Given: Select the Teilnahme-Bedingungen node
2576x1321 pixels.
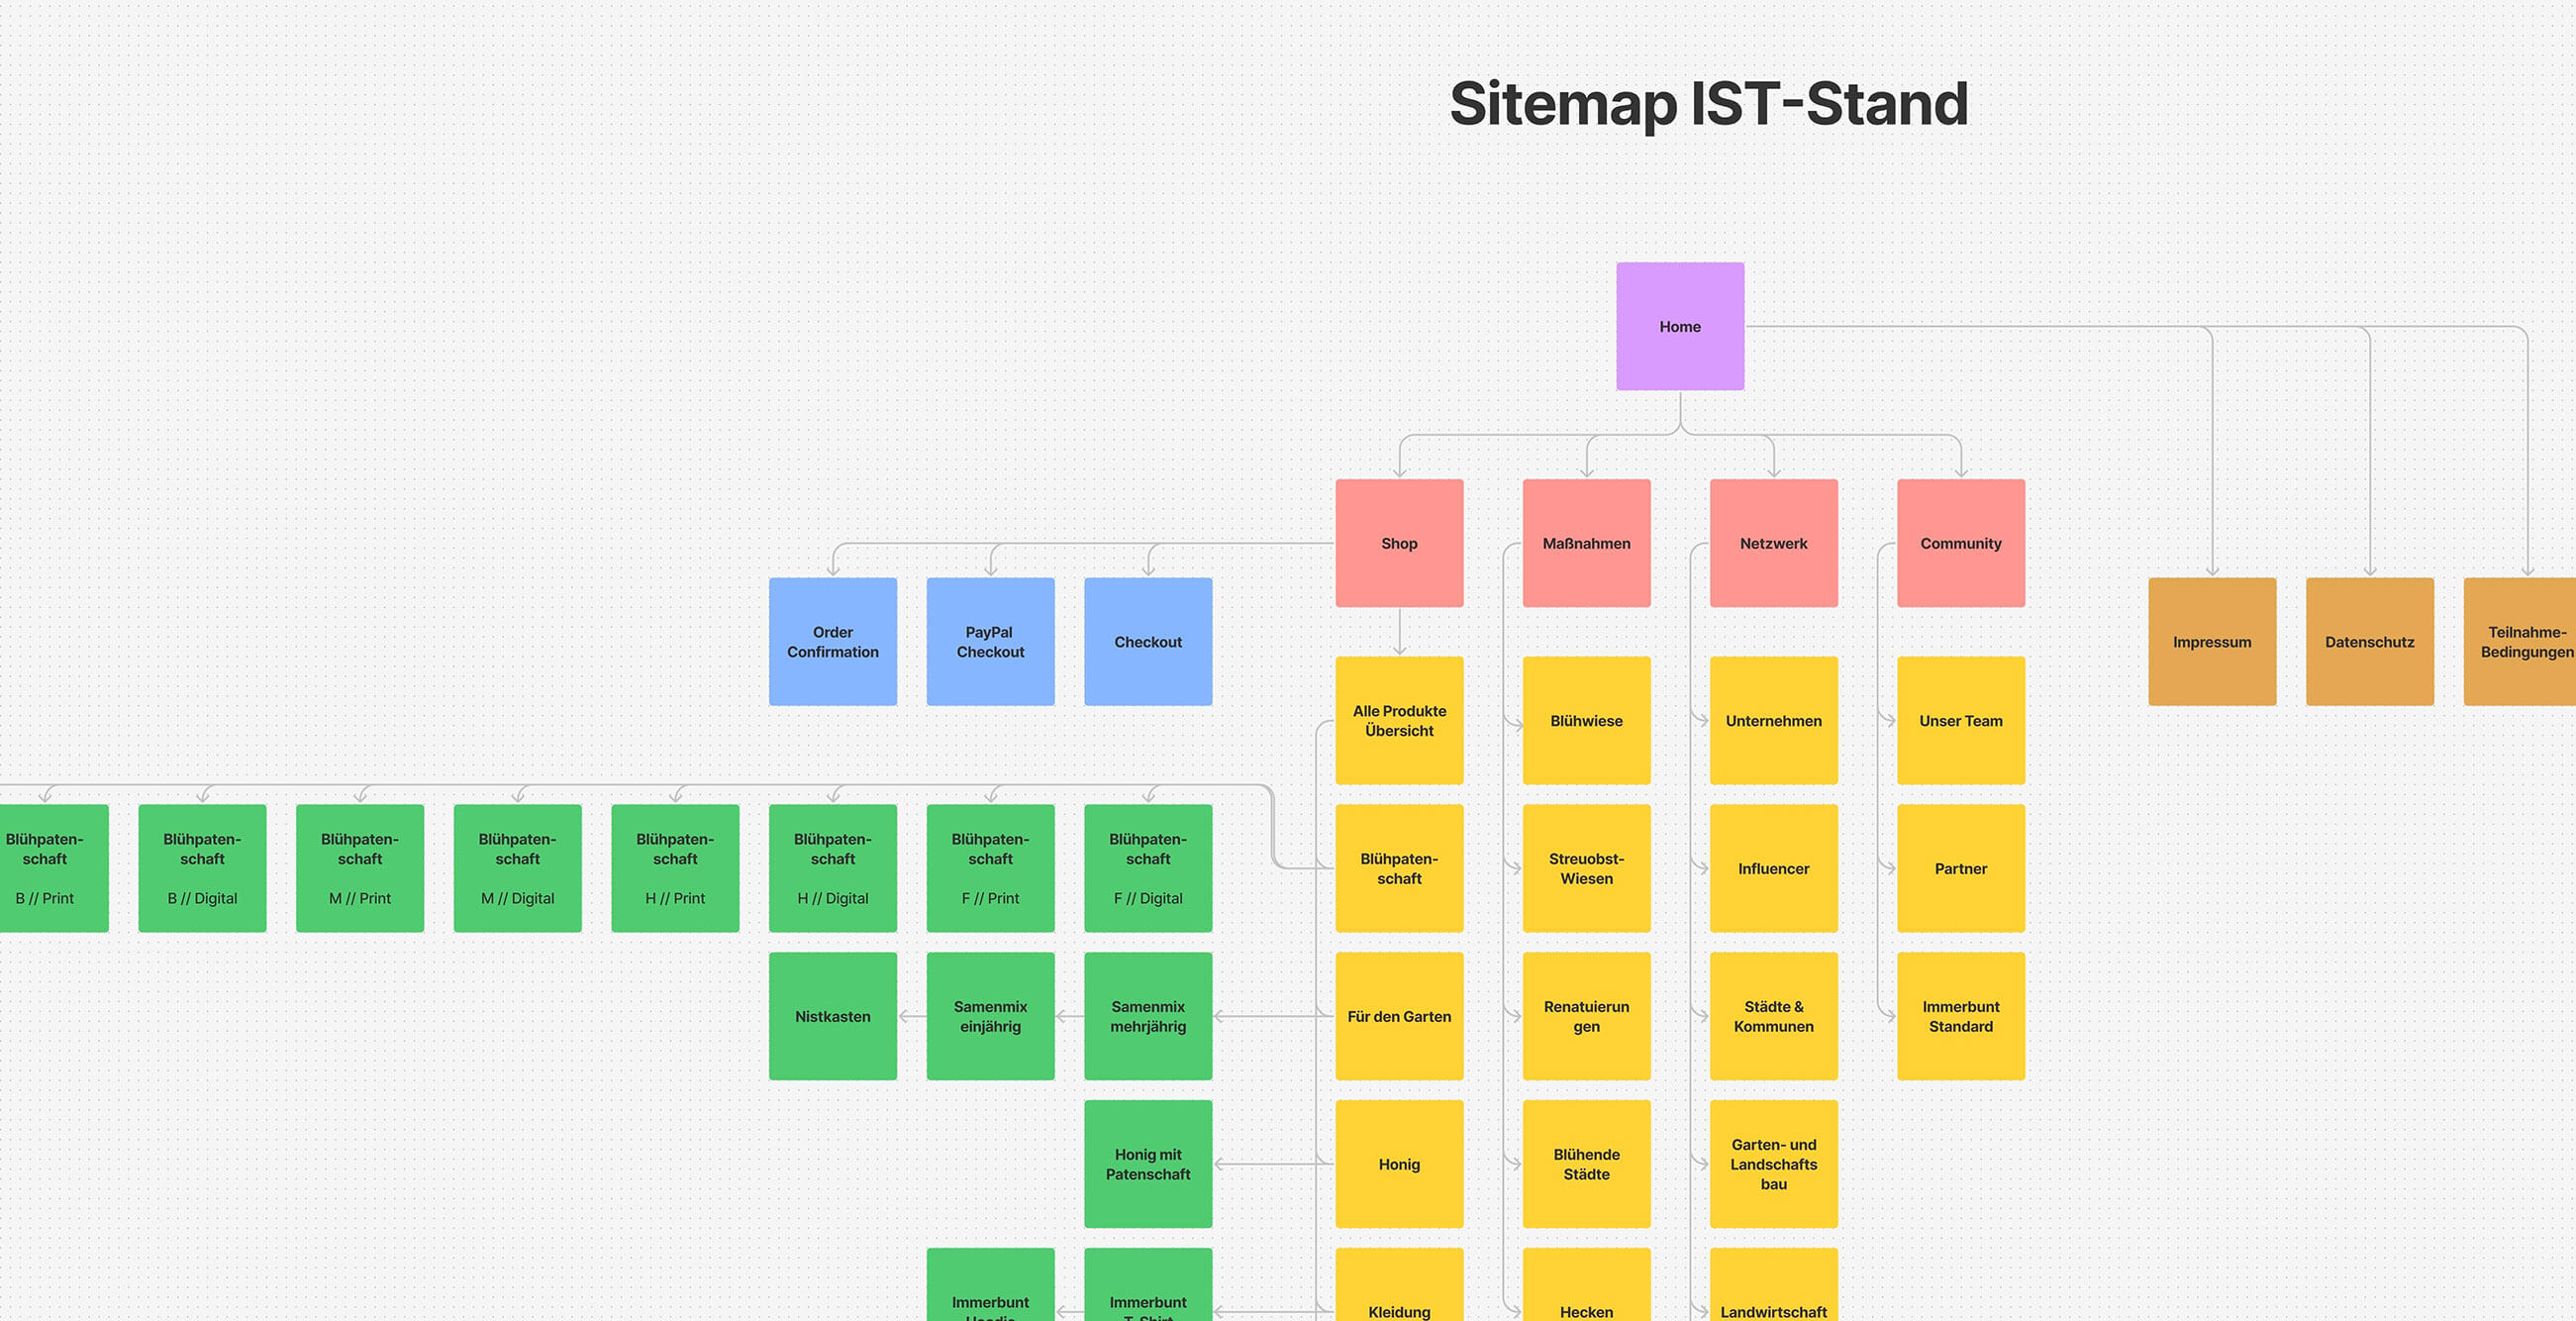Looking at the screenshot, I should coord(2520,642).
